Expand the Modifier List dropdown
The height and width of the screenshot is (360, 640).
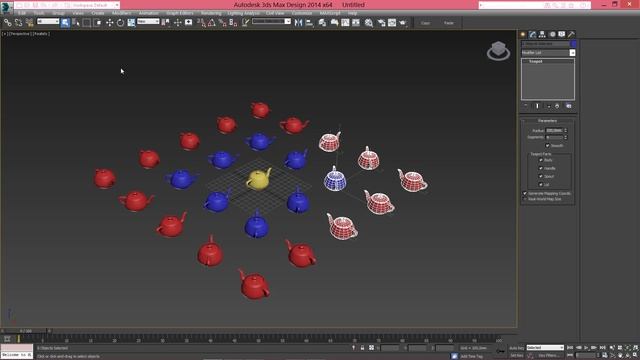[572, 53]
